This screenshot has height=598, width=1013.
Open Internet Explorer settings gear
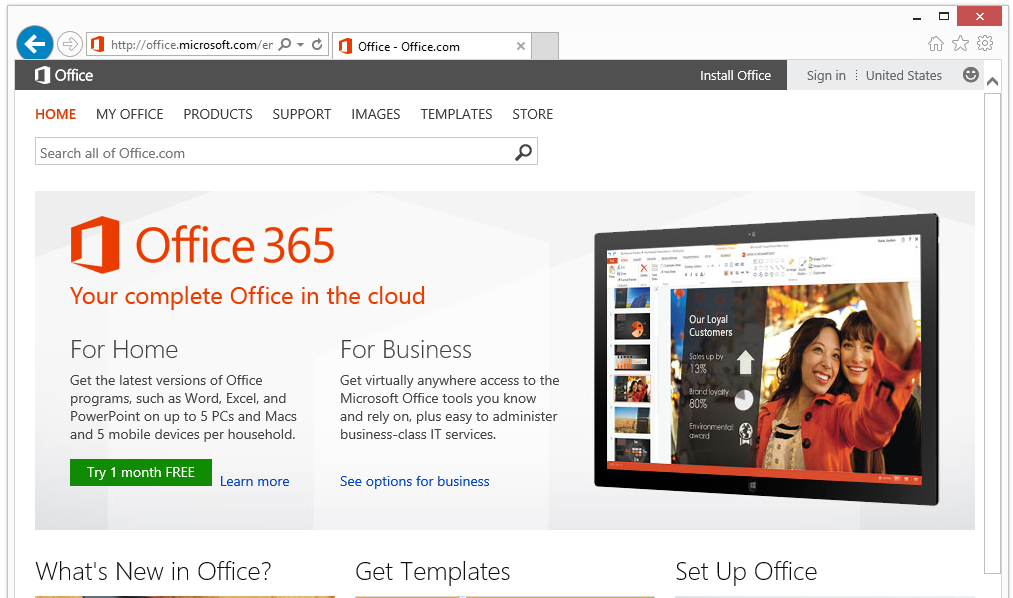988,44
